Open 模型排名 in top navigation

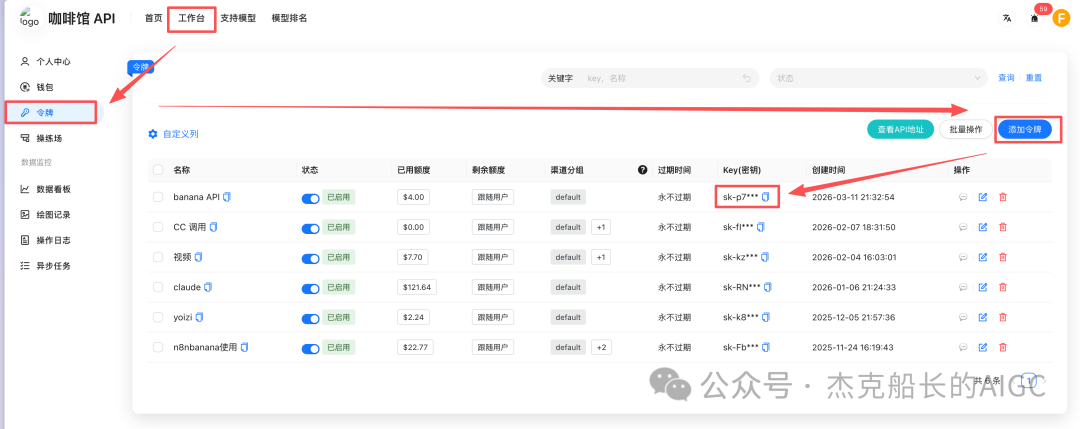[x=289, y=19]
